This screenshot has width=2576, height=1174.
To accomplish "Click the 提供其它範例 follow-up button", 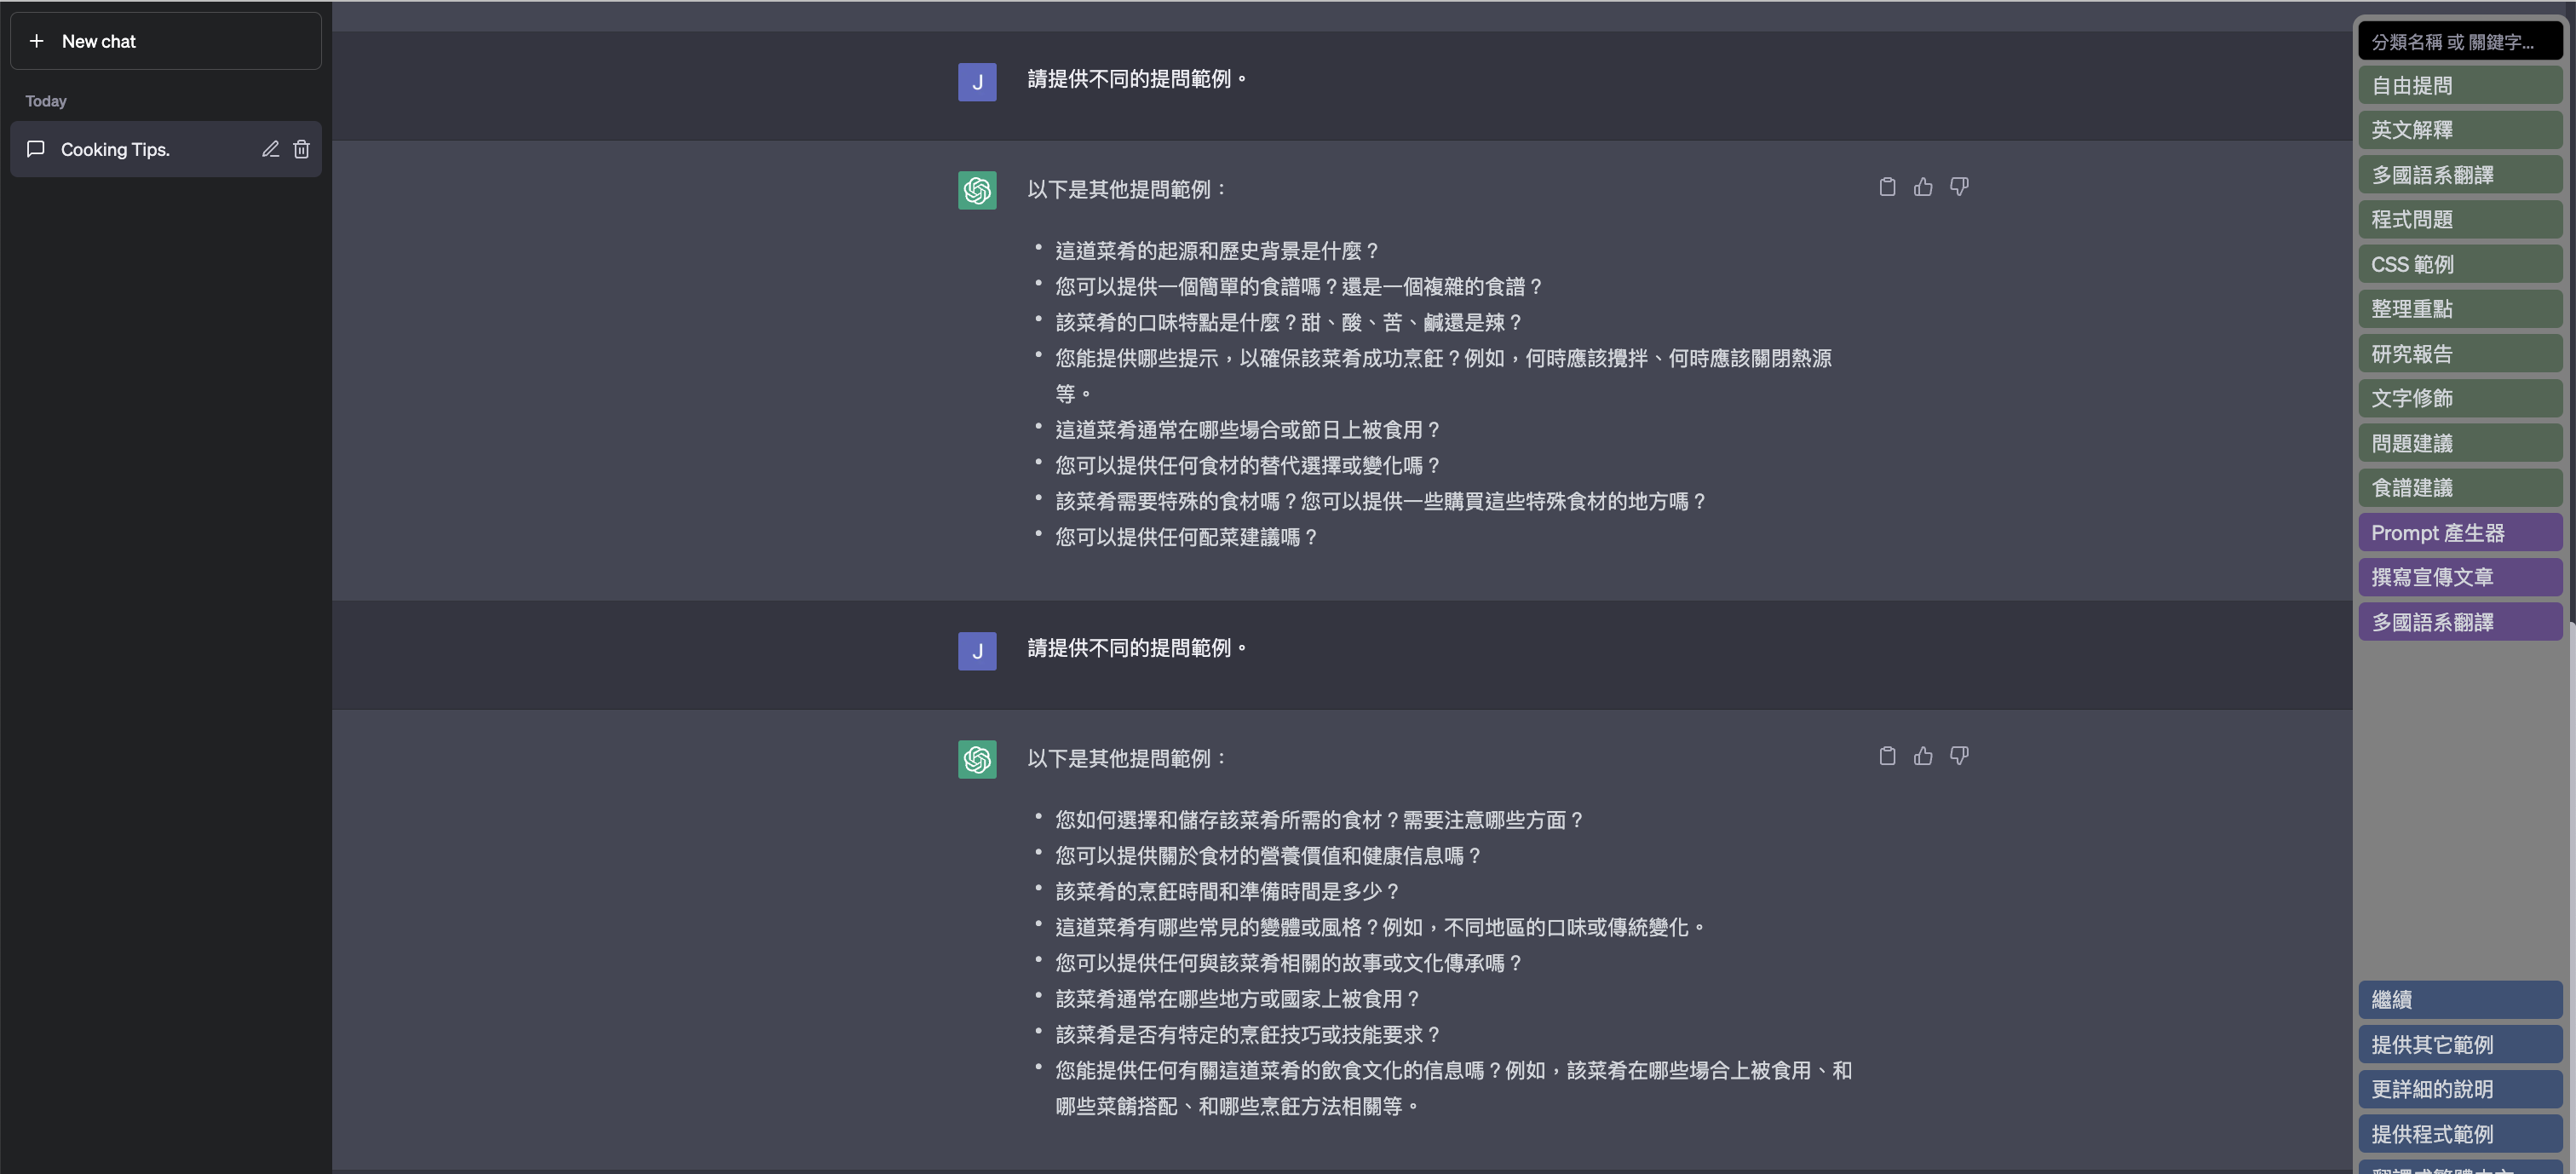I will [x=2459, y=1045].
